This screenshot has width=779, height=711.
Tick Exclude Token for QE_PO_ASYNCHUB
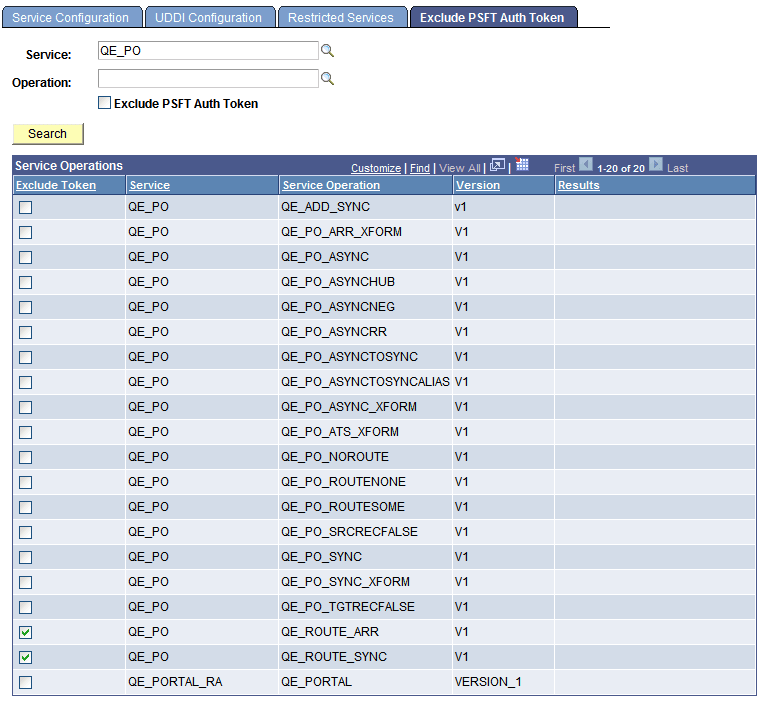26,282
